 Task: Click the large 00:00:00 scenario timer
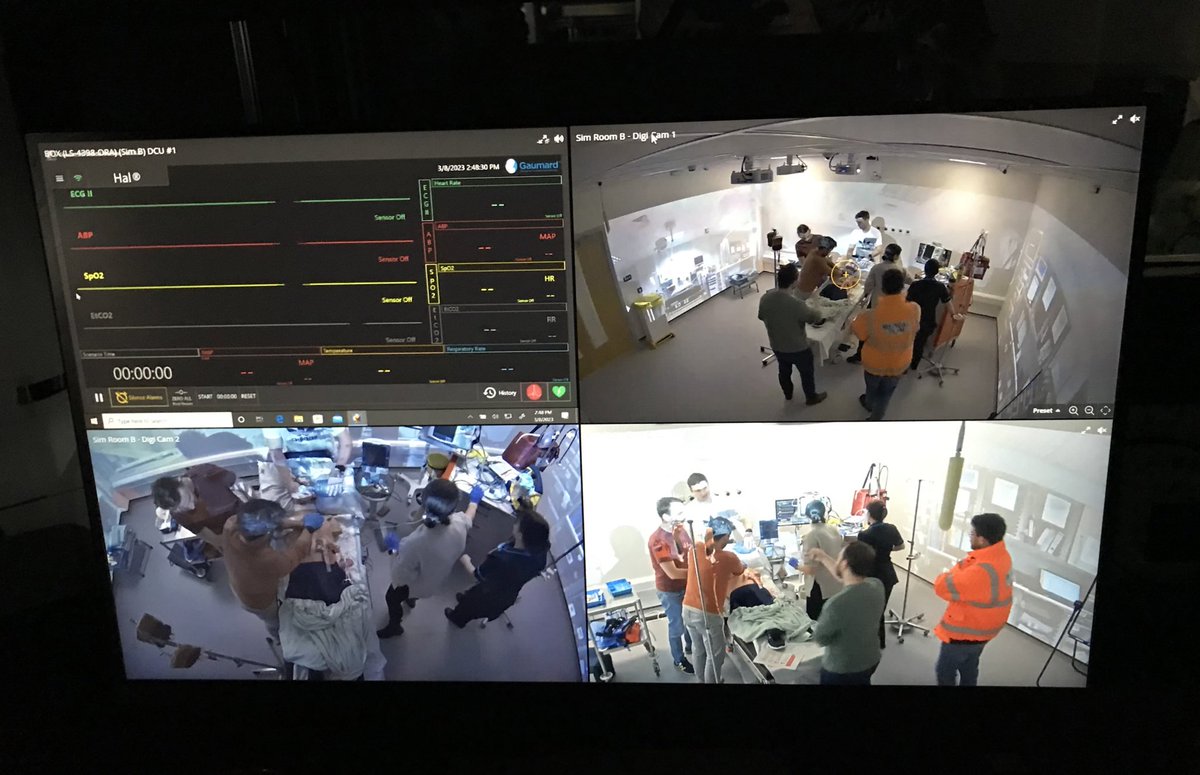click(x=142, y=373)
